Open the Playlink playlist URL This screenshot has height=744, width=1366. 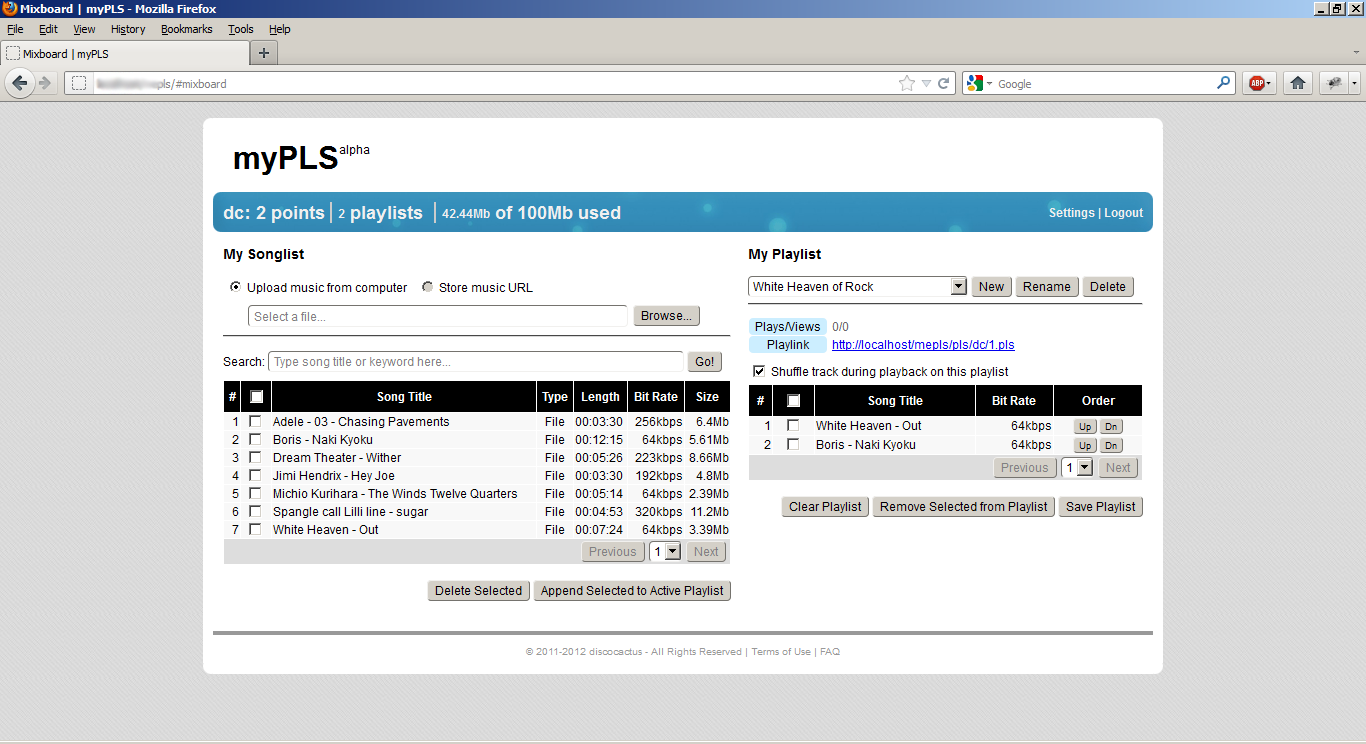coord(921,344)
